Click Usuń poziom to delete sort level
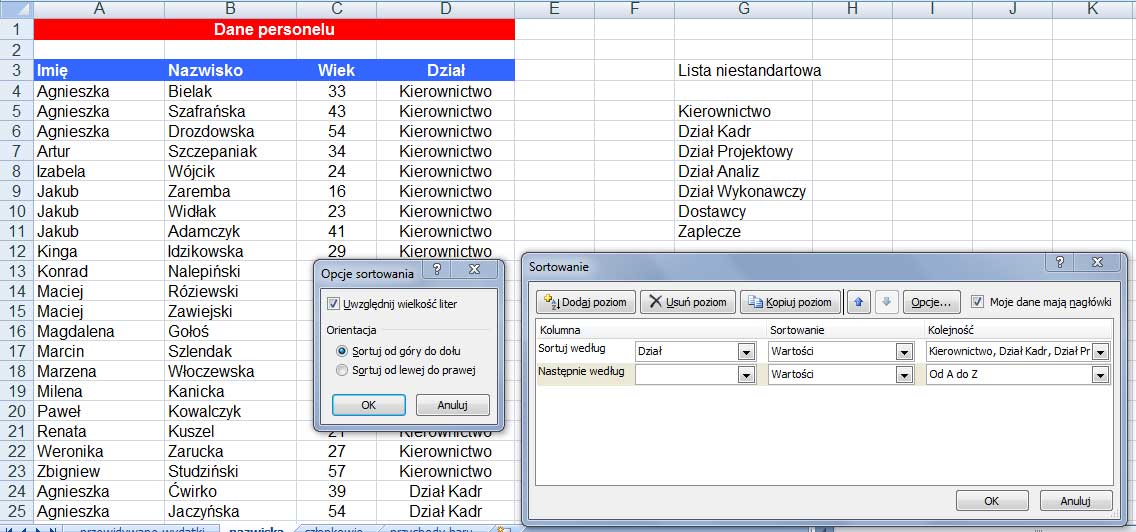 688,302
